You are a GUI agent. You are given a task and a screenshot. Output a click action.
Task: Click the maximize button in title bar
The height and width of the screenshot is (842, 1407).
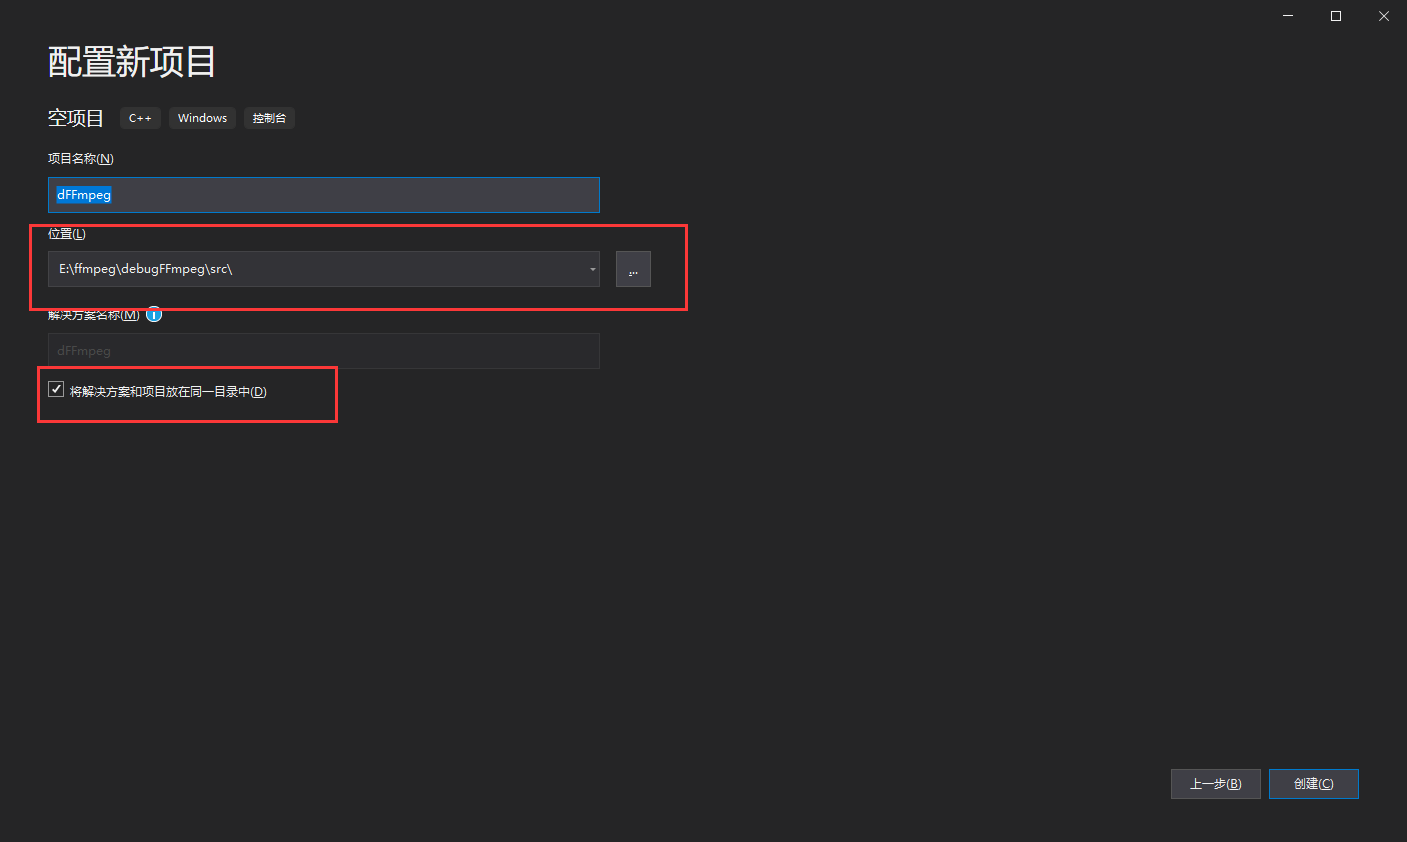(x=1335, y=16)
